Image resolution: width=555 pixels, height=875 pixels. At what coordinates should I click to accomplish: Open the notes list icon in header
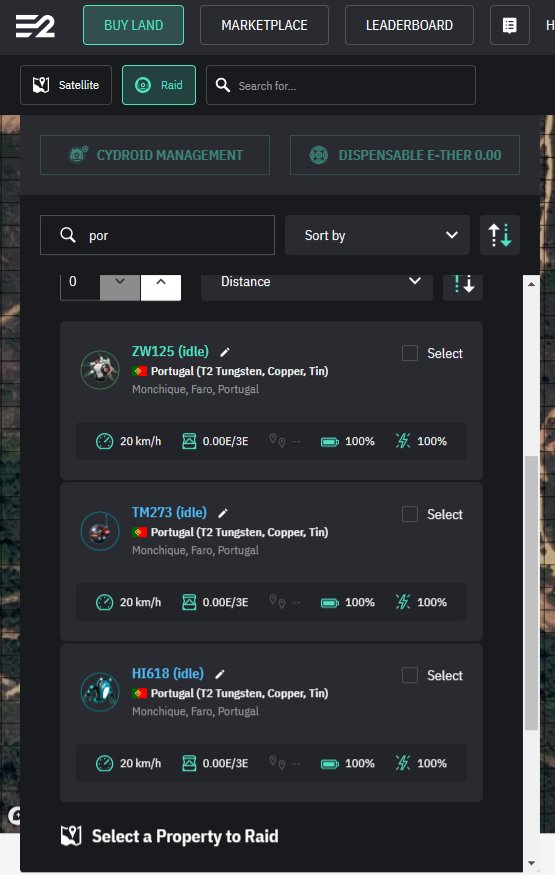[510, 25]
